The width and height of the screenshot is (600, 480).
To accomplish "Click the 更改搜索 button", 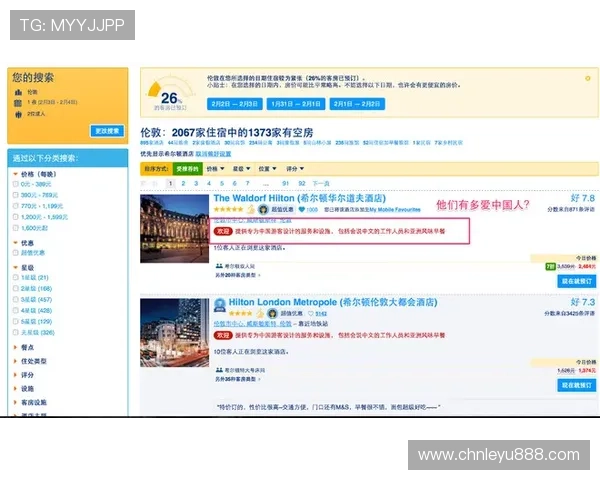I will tap(107, 131).
